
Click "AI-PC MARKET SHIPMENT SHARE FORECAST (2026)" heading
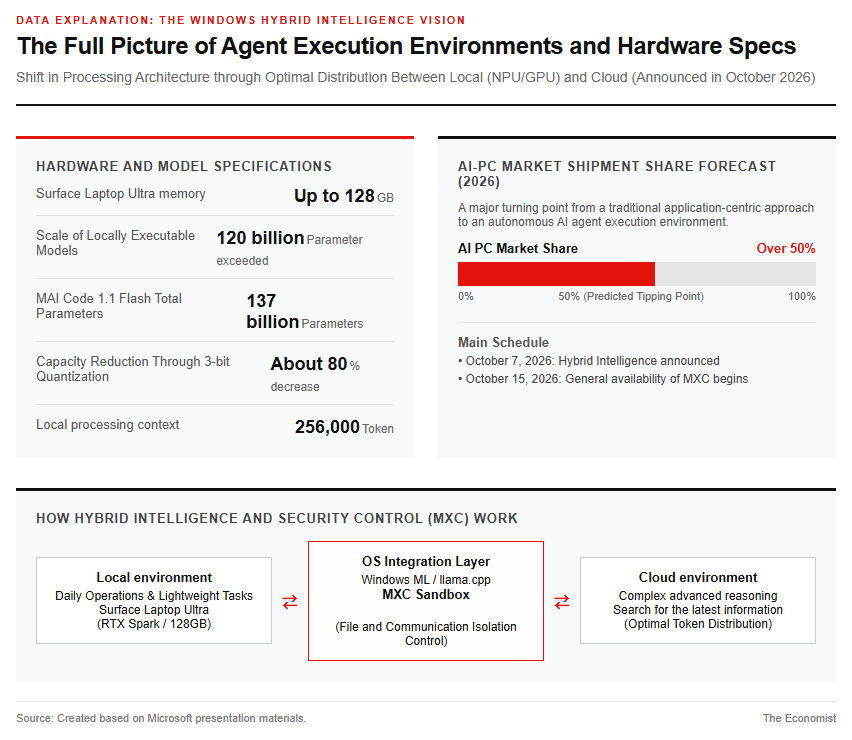click(617, 174)
